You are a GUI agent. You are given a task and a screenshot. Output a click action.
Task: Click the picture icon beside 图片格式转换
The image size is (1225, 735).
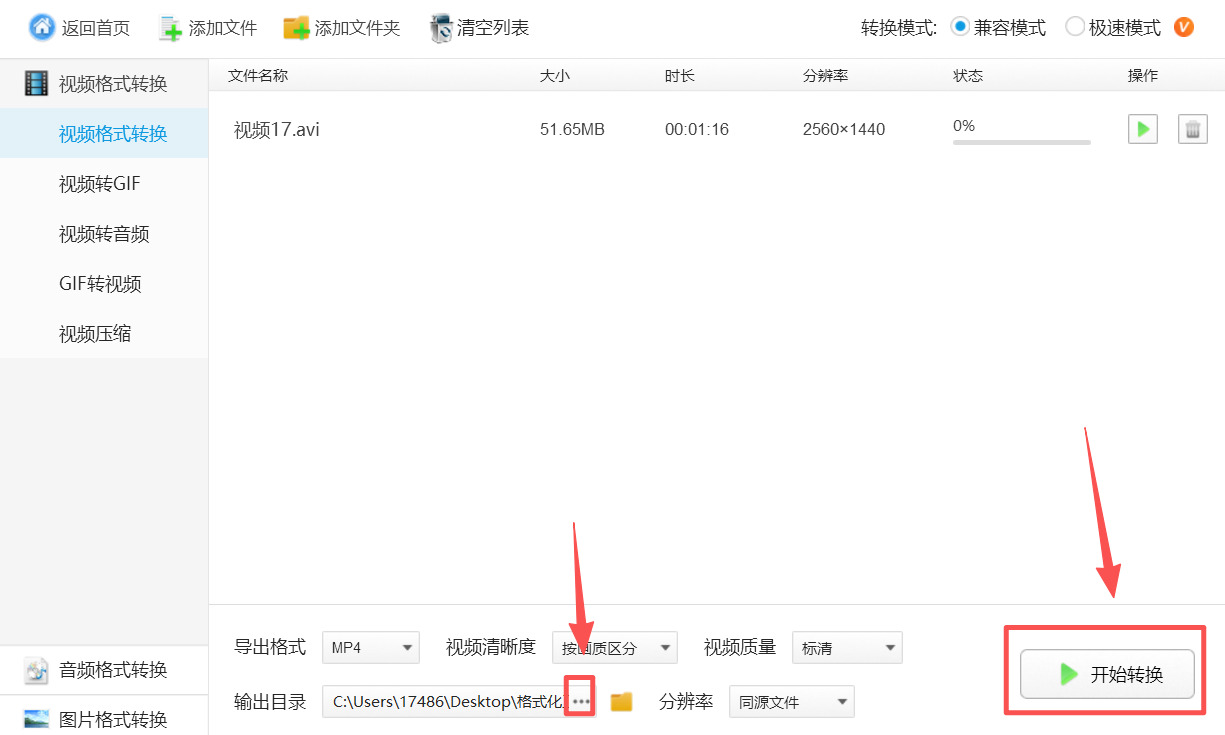[36, 718]
